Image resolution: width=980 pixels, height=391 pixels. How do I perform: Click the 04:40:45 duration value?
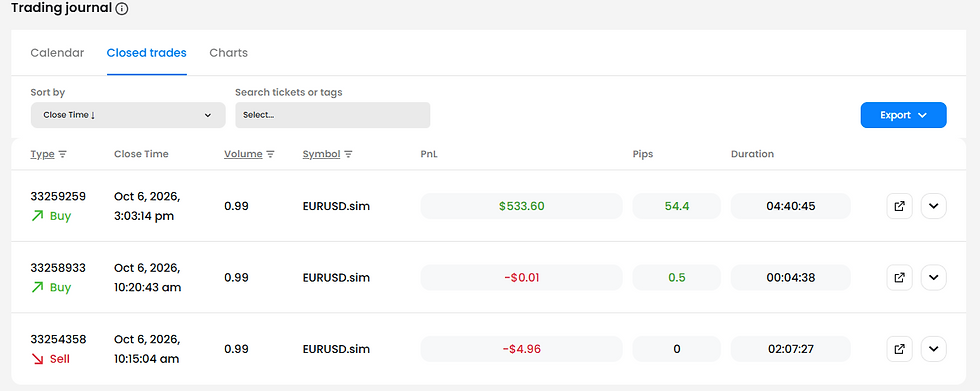click(791, 206)
